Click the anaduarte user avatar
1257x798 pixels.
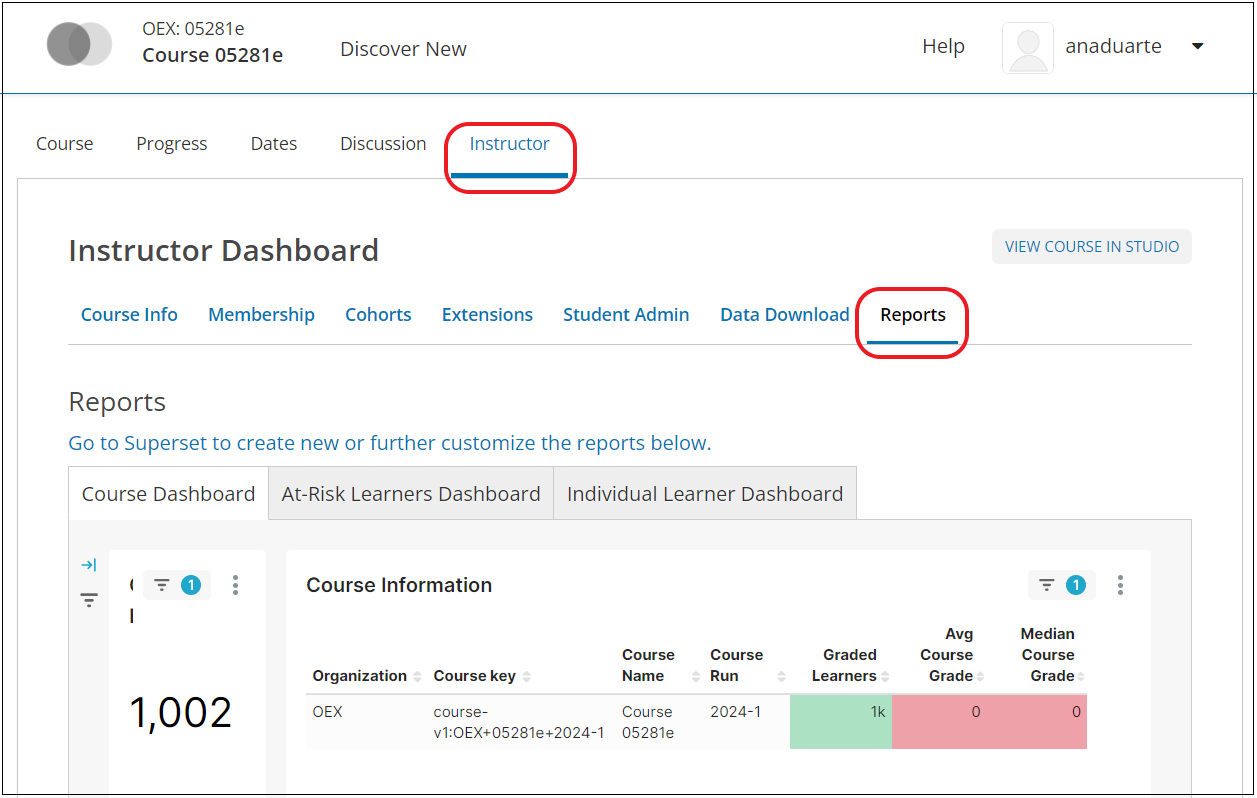(x=1027, y=48)
